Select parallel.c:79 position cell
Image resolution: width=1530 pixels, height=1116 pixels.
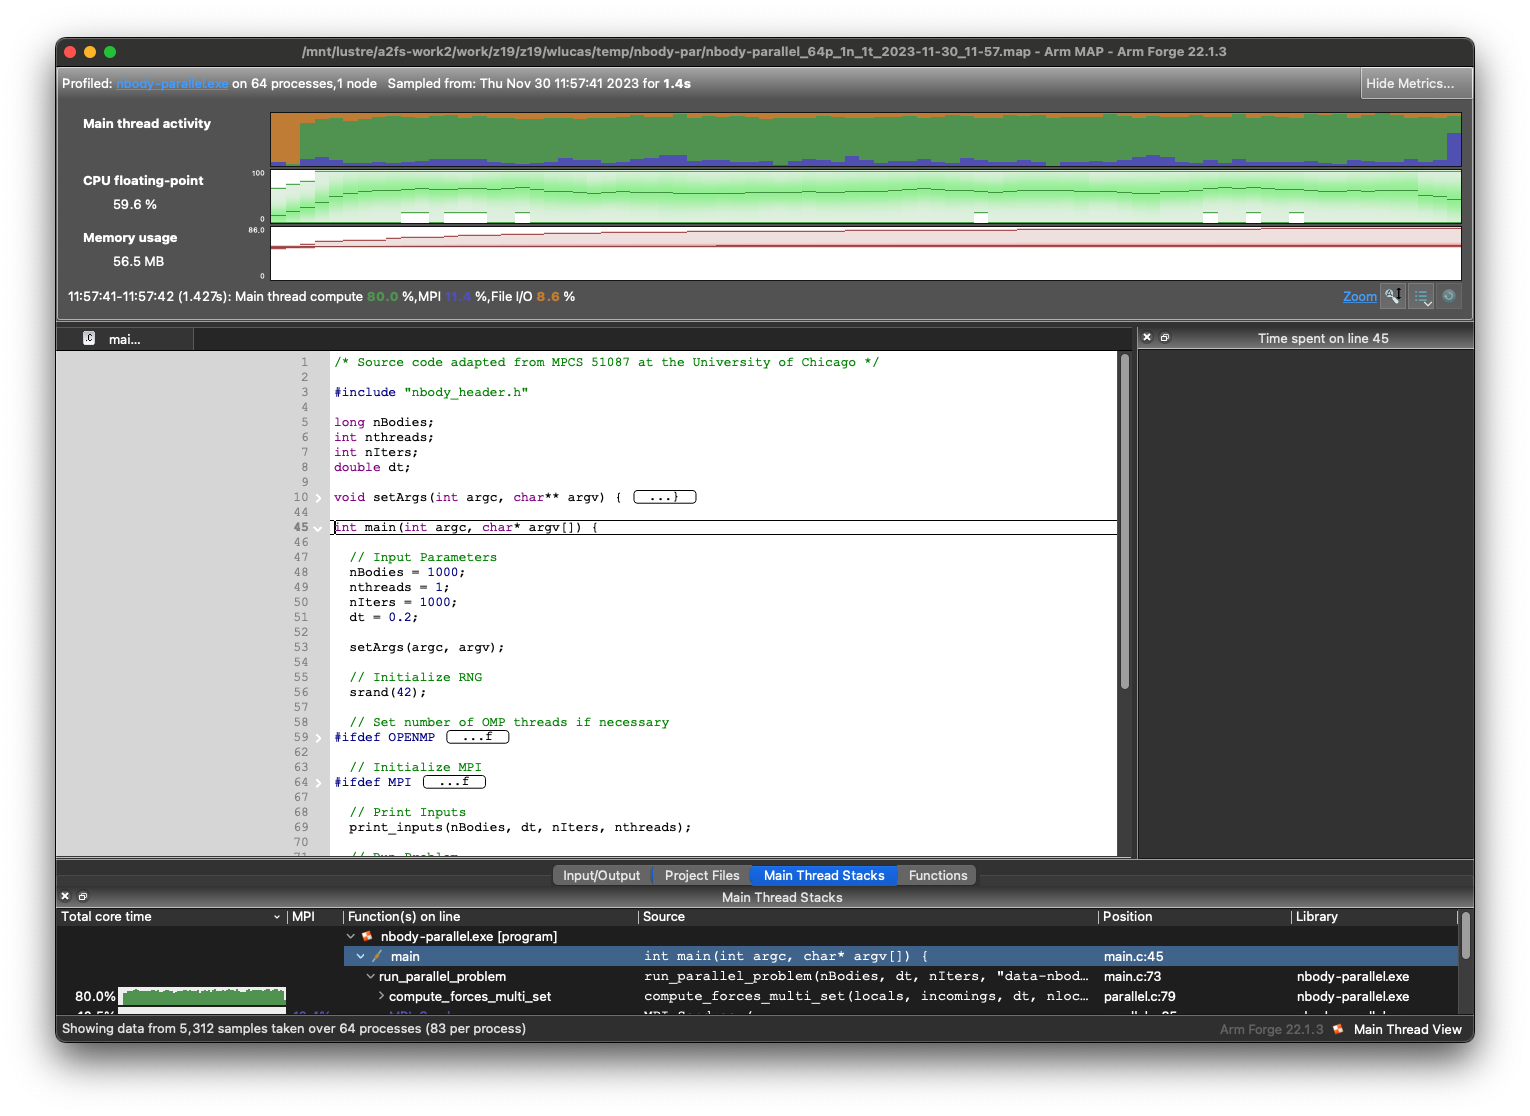pos(1139,997)
